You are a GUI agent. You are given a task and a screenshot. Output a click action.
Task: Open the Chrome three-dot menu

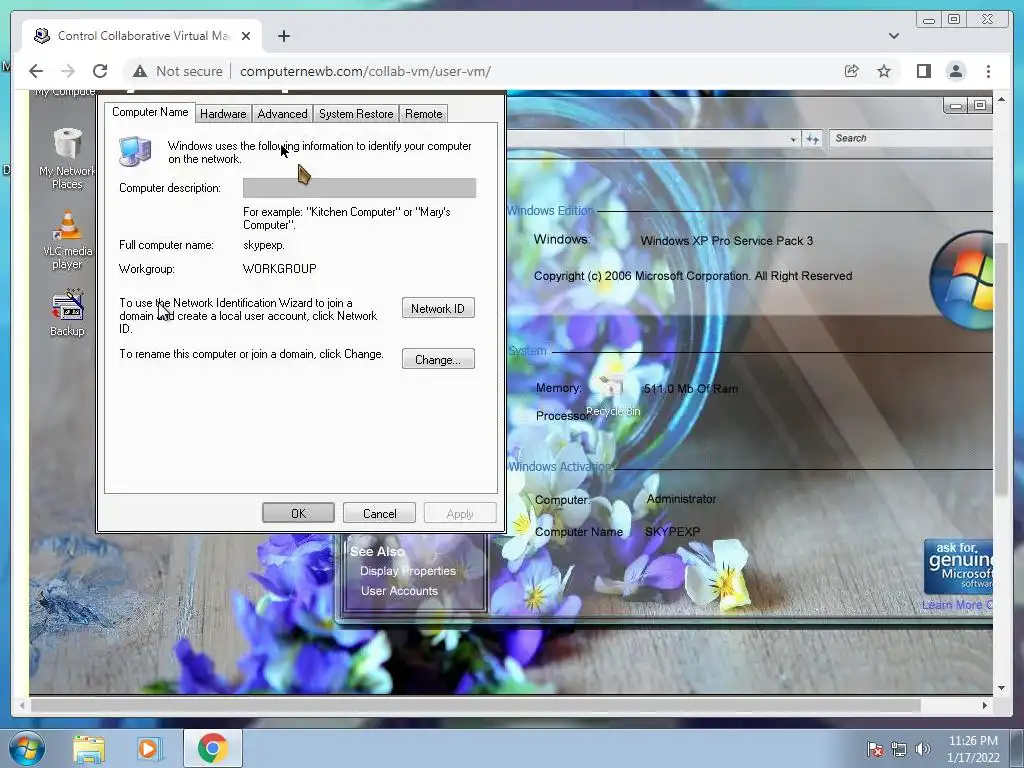988,71
